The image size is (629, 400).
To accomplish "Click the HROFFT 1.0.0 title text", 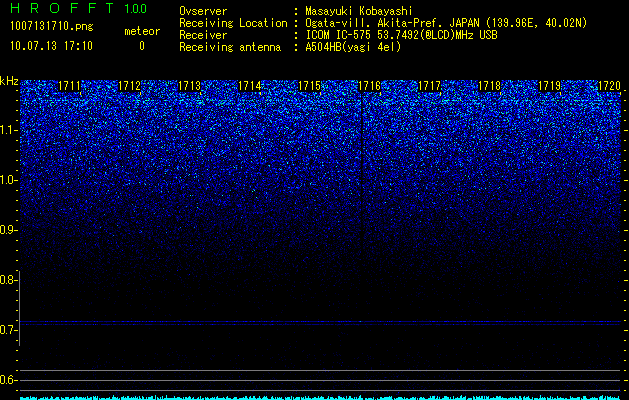I will pyautogui.click(x=79, y=8).
